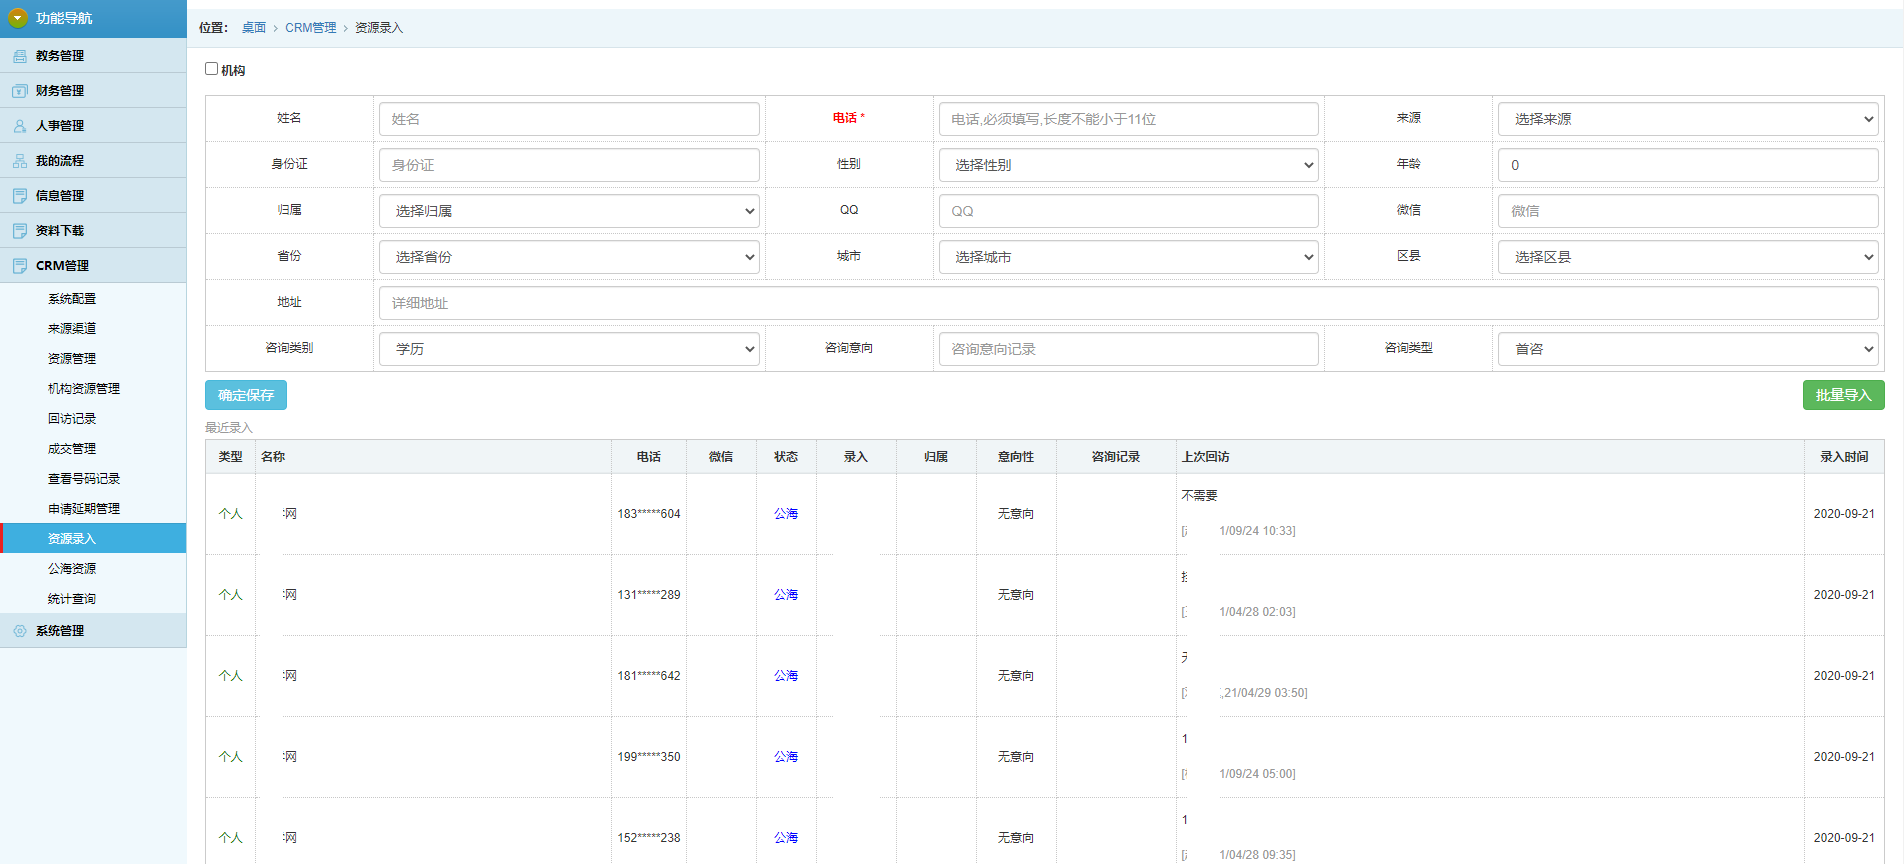
Task: Select 公海资源 in the CRM submenu
Action: click(72, 569)
